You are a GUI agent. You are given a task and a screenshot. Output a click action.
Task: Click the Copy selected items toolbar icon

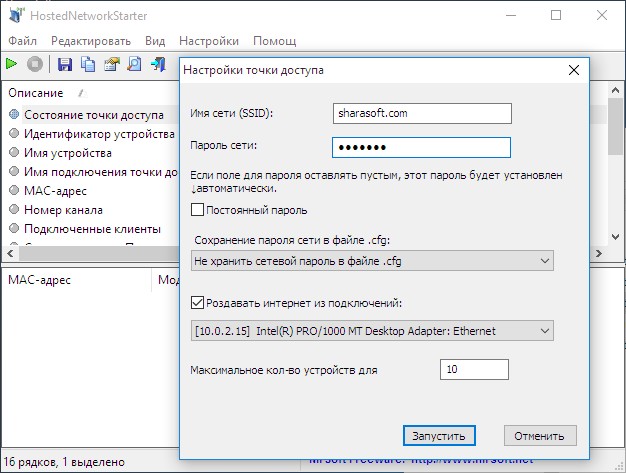tap(88, 64)
